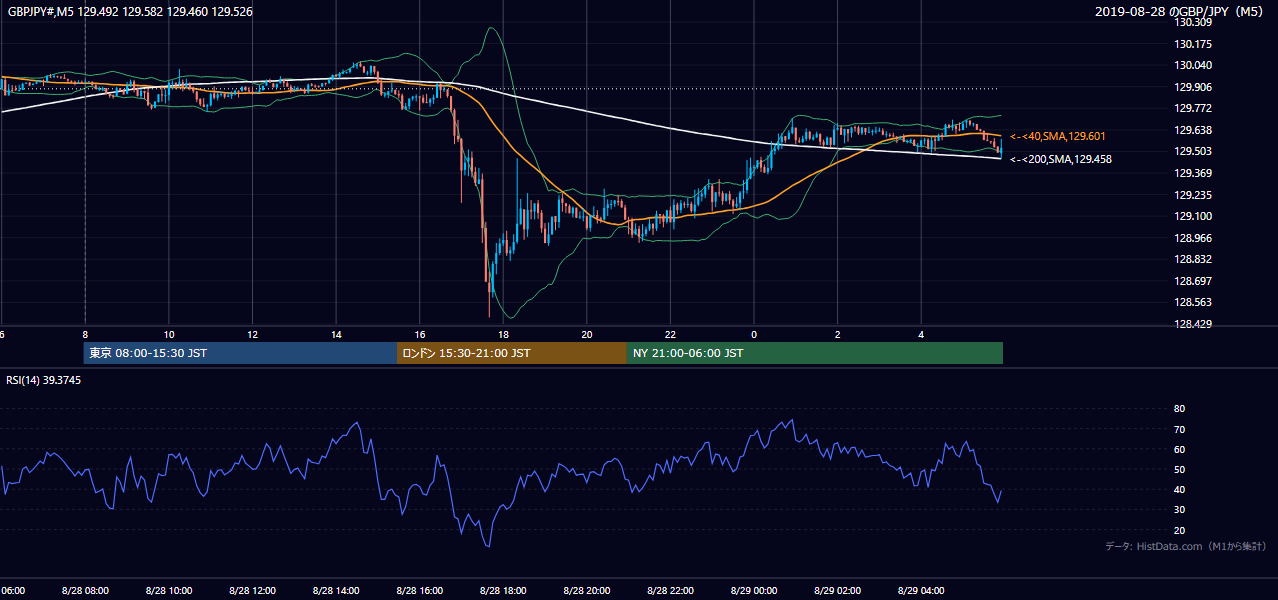Click the 8/28 12:00 bottom date label
The image size is (1278, 600).
click(253, 590)
